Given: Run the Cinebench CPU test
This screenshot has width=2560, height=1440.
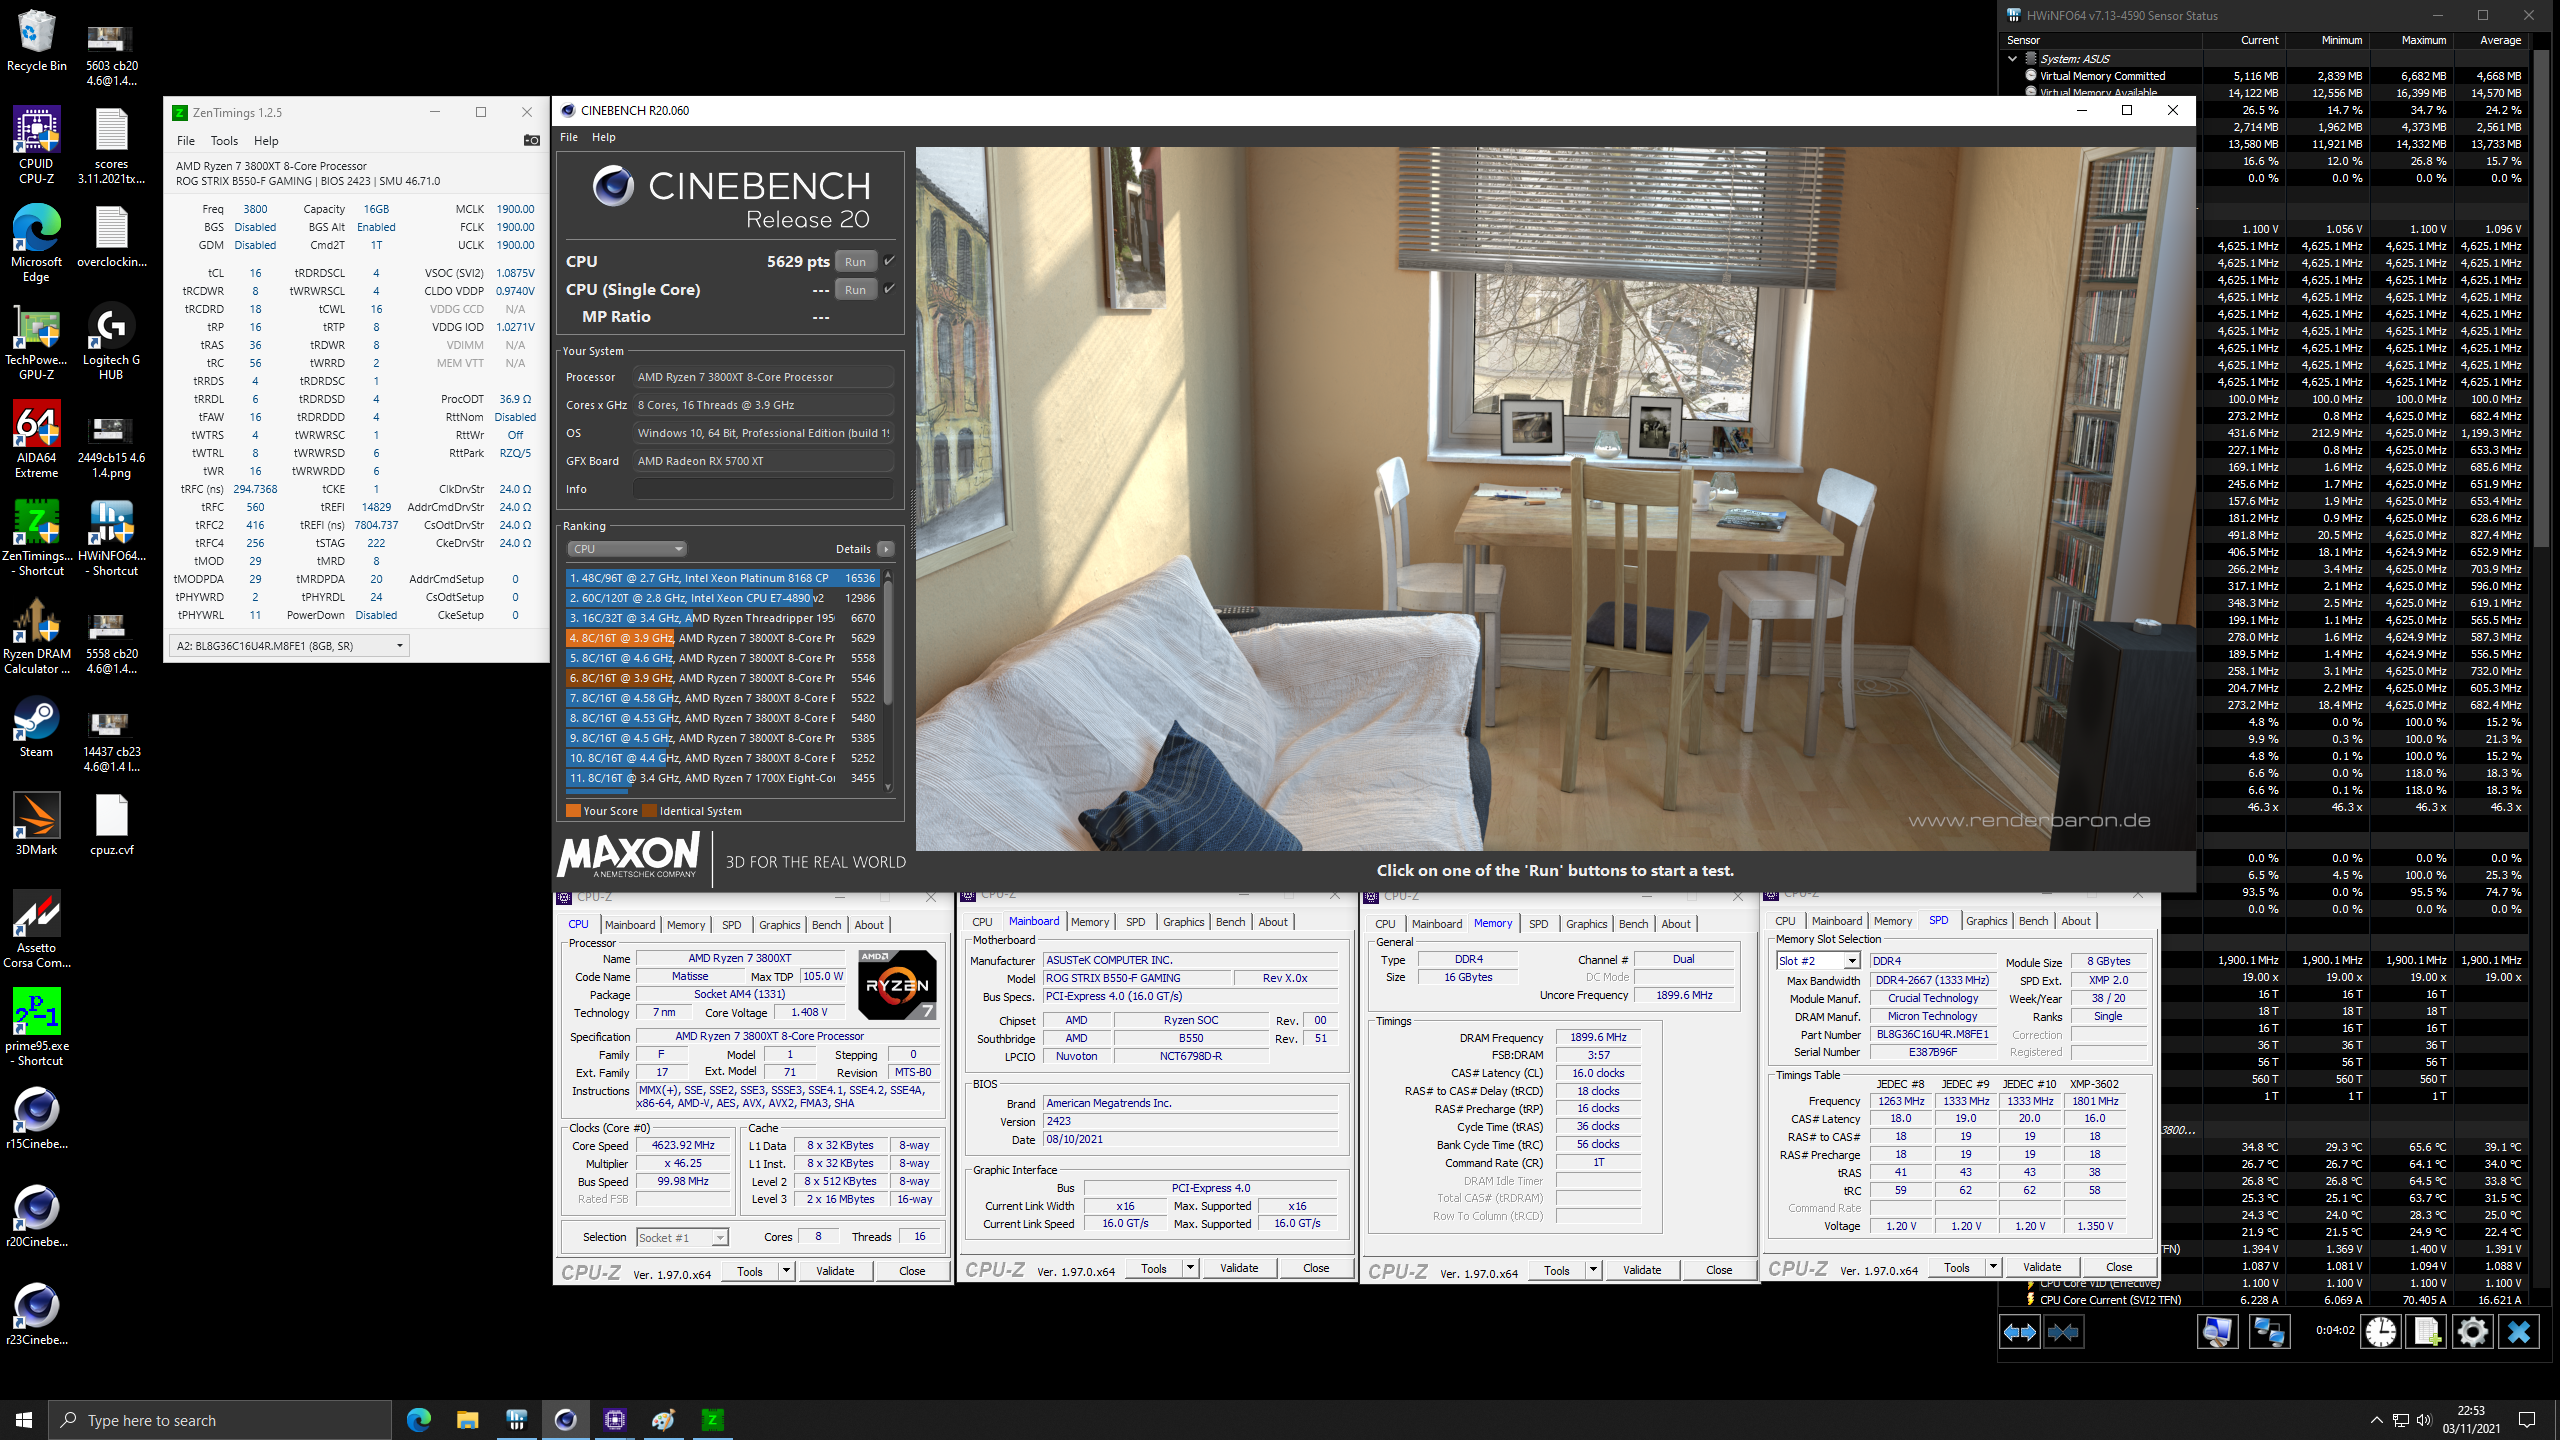Looking at the screenshot, I should 855,262.
